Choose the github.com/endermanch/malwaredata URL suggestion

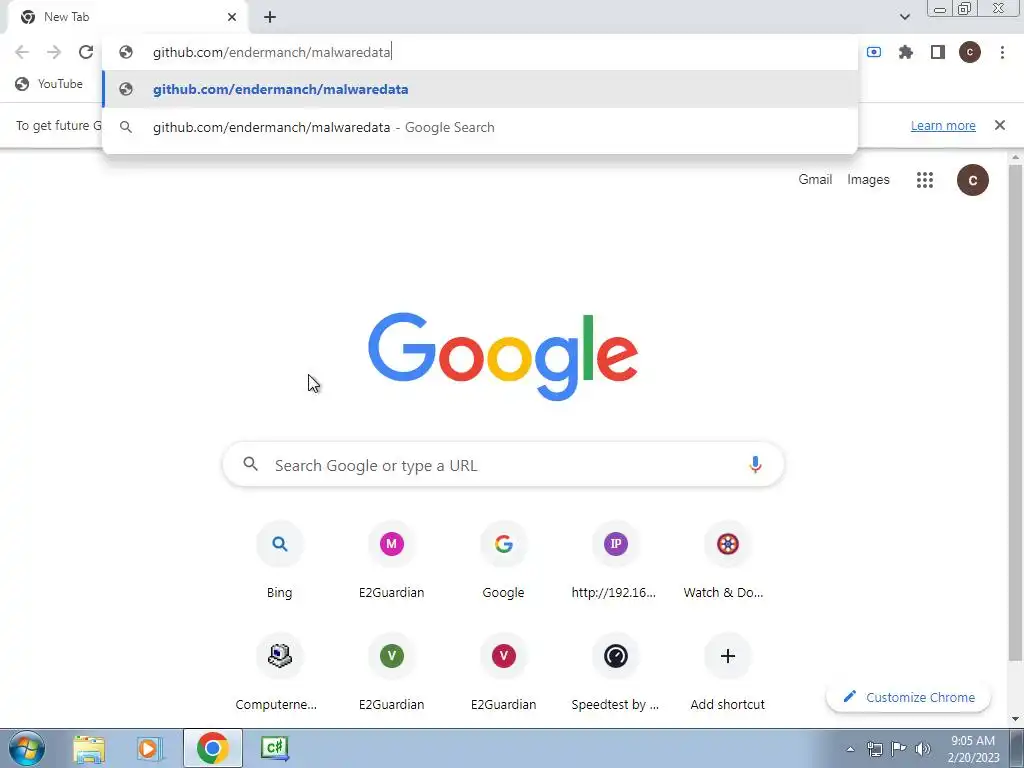tap(480, 89)
